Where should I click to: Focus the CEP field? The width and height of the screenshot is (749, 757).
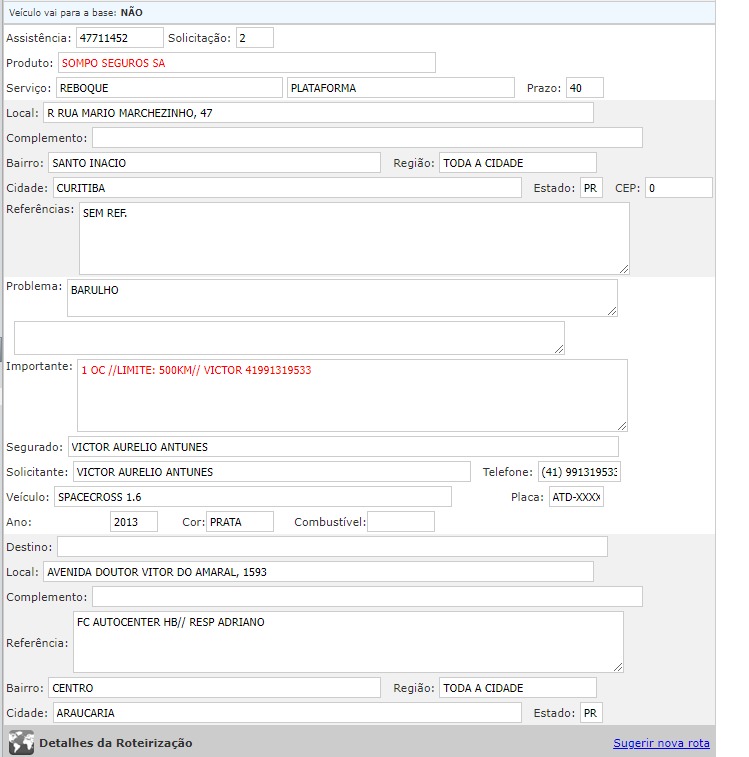[x=677, y=188]
